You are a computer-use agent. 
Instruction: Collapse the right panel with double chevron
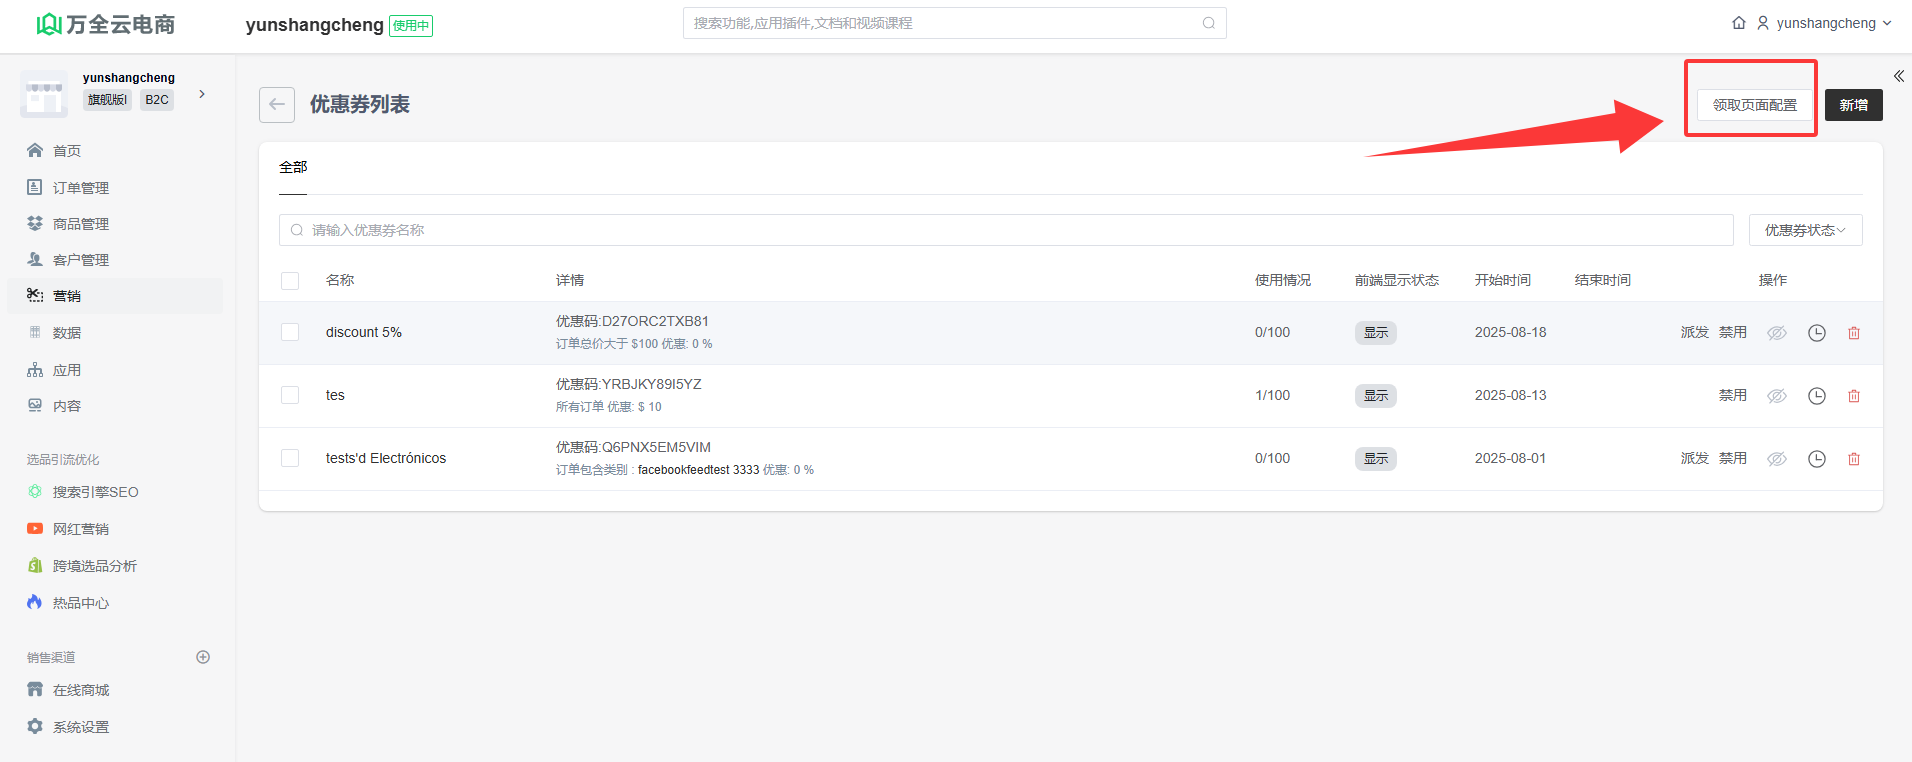1898,76
